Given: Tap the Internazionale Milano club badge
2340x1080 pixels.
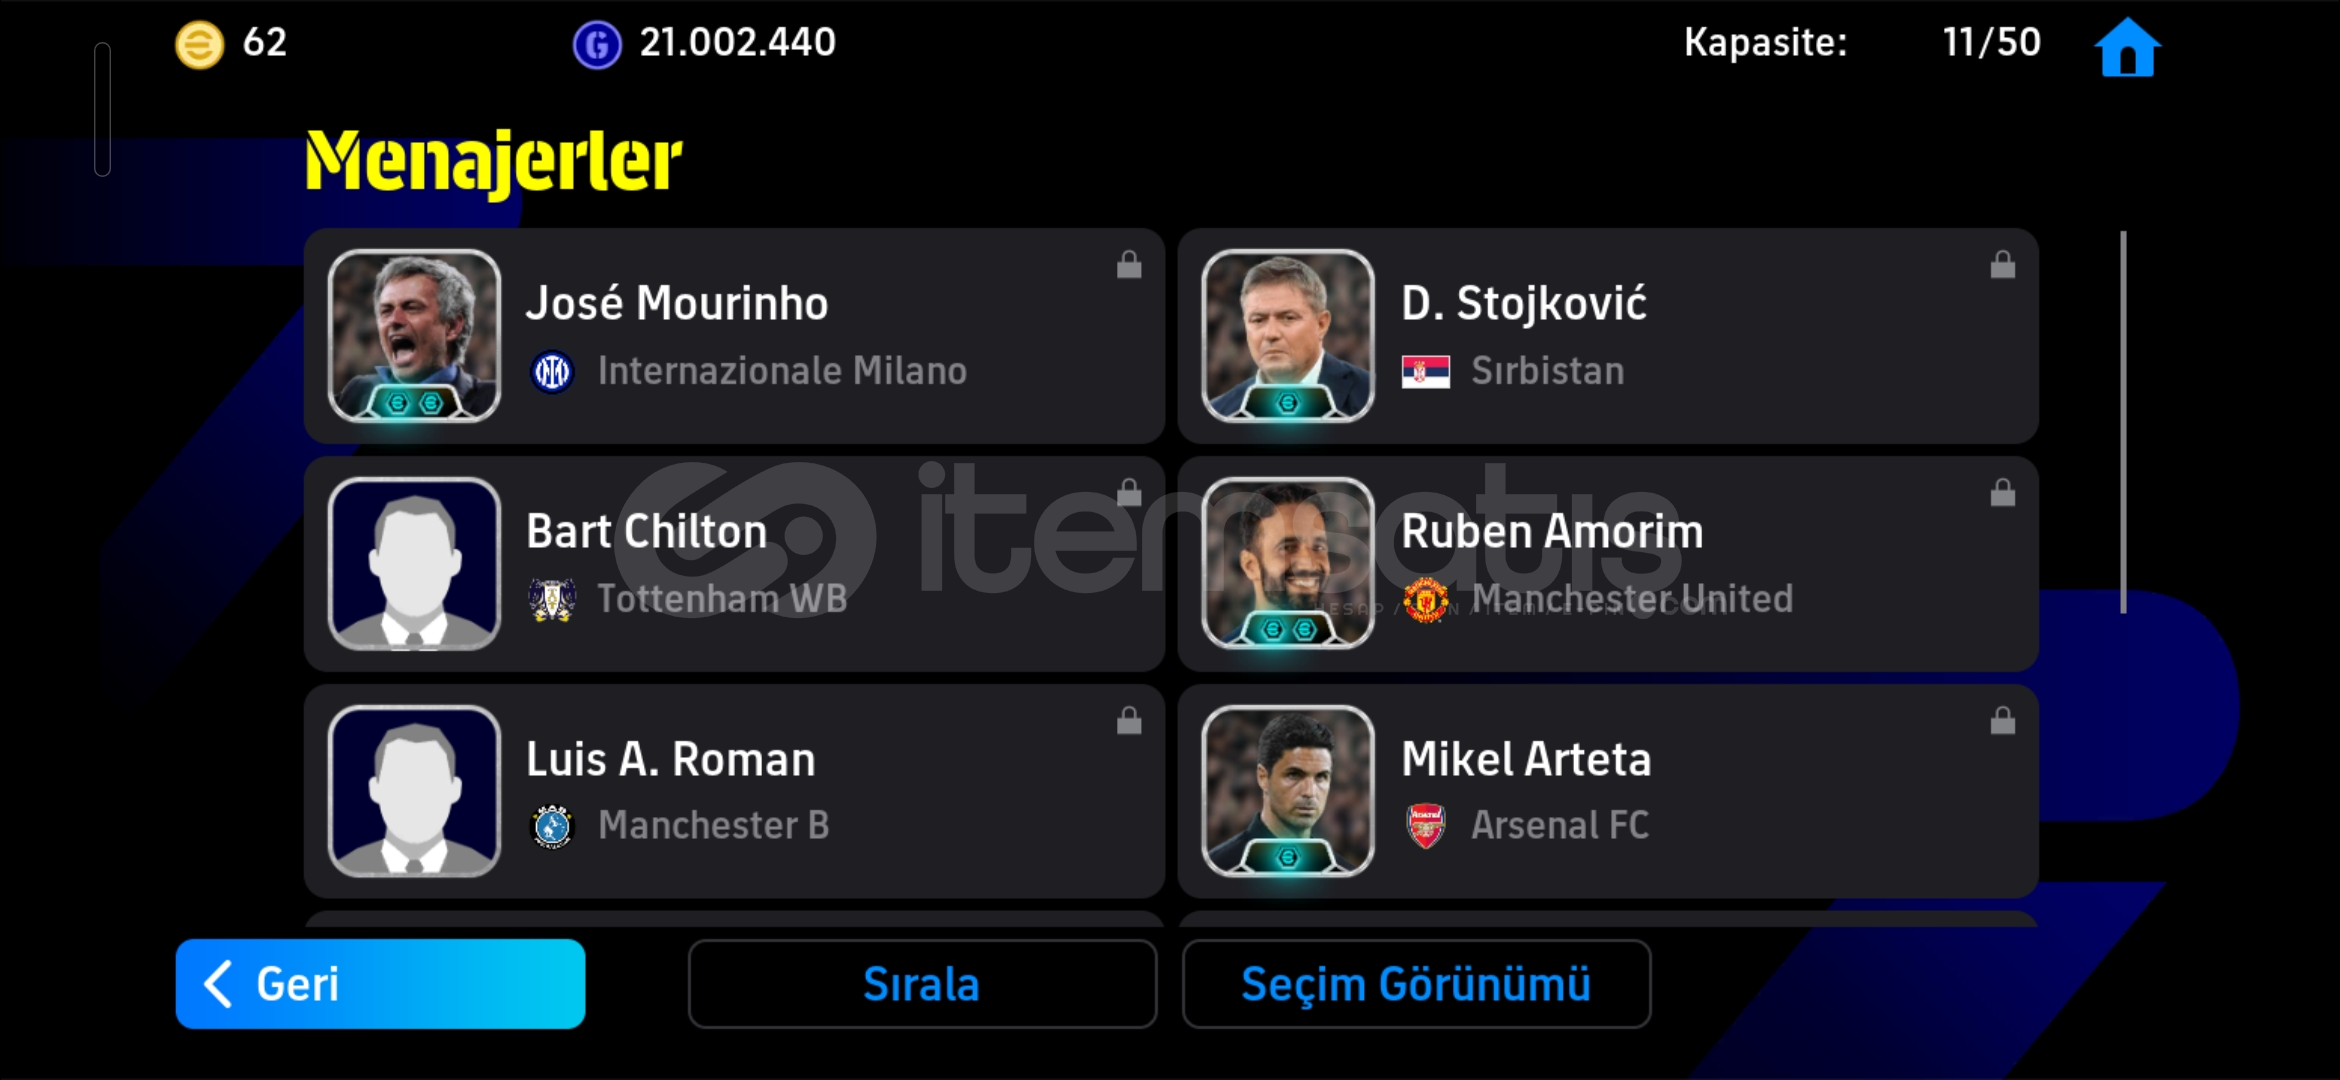Looking at the screenshot, I should [552, 372].
